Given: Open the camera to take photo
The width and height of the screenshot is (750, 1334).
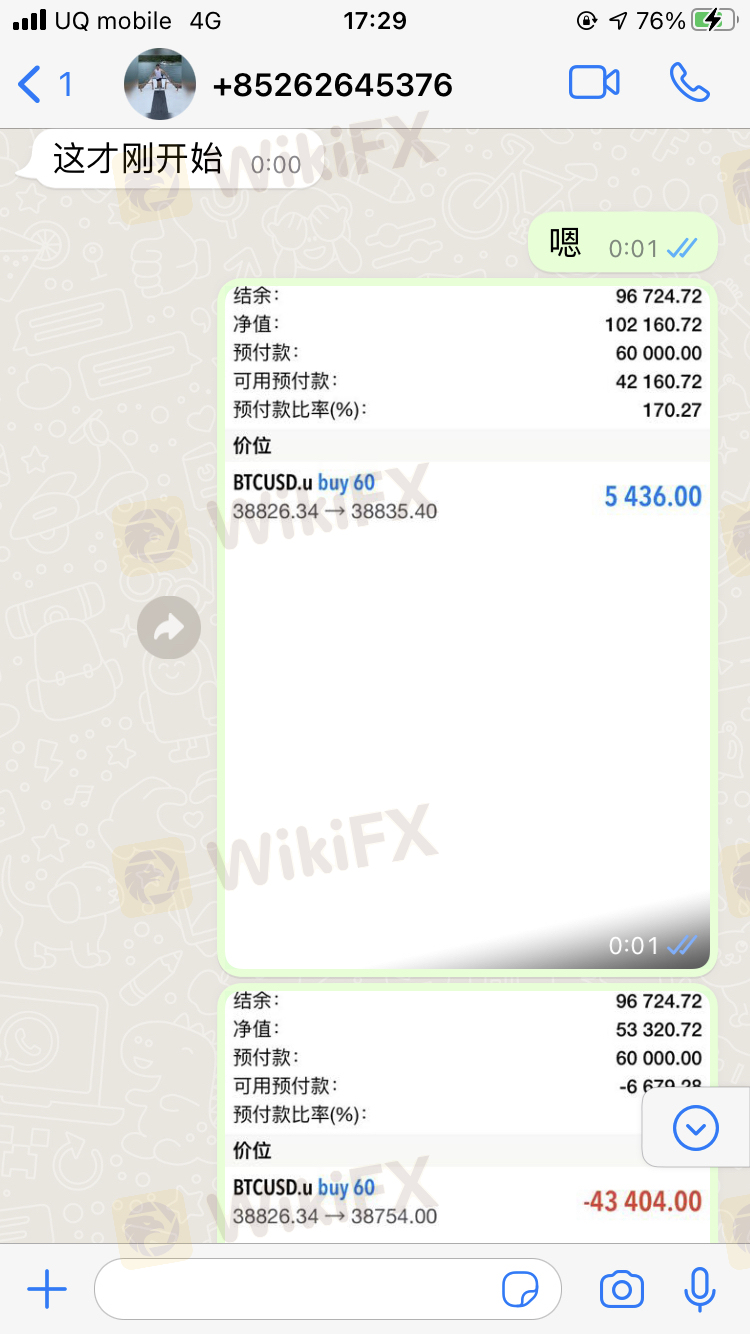Looking at the screenshot, I should tap(622, 1290).
